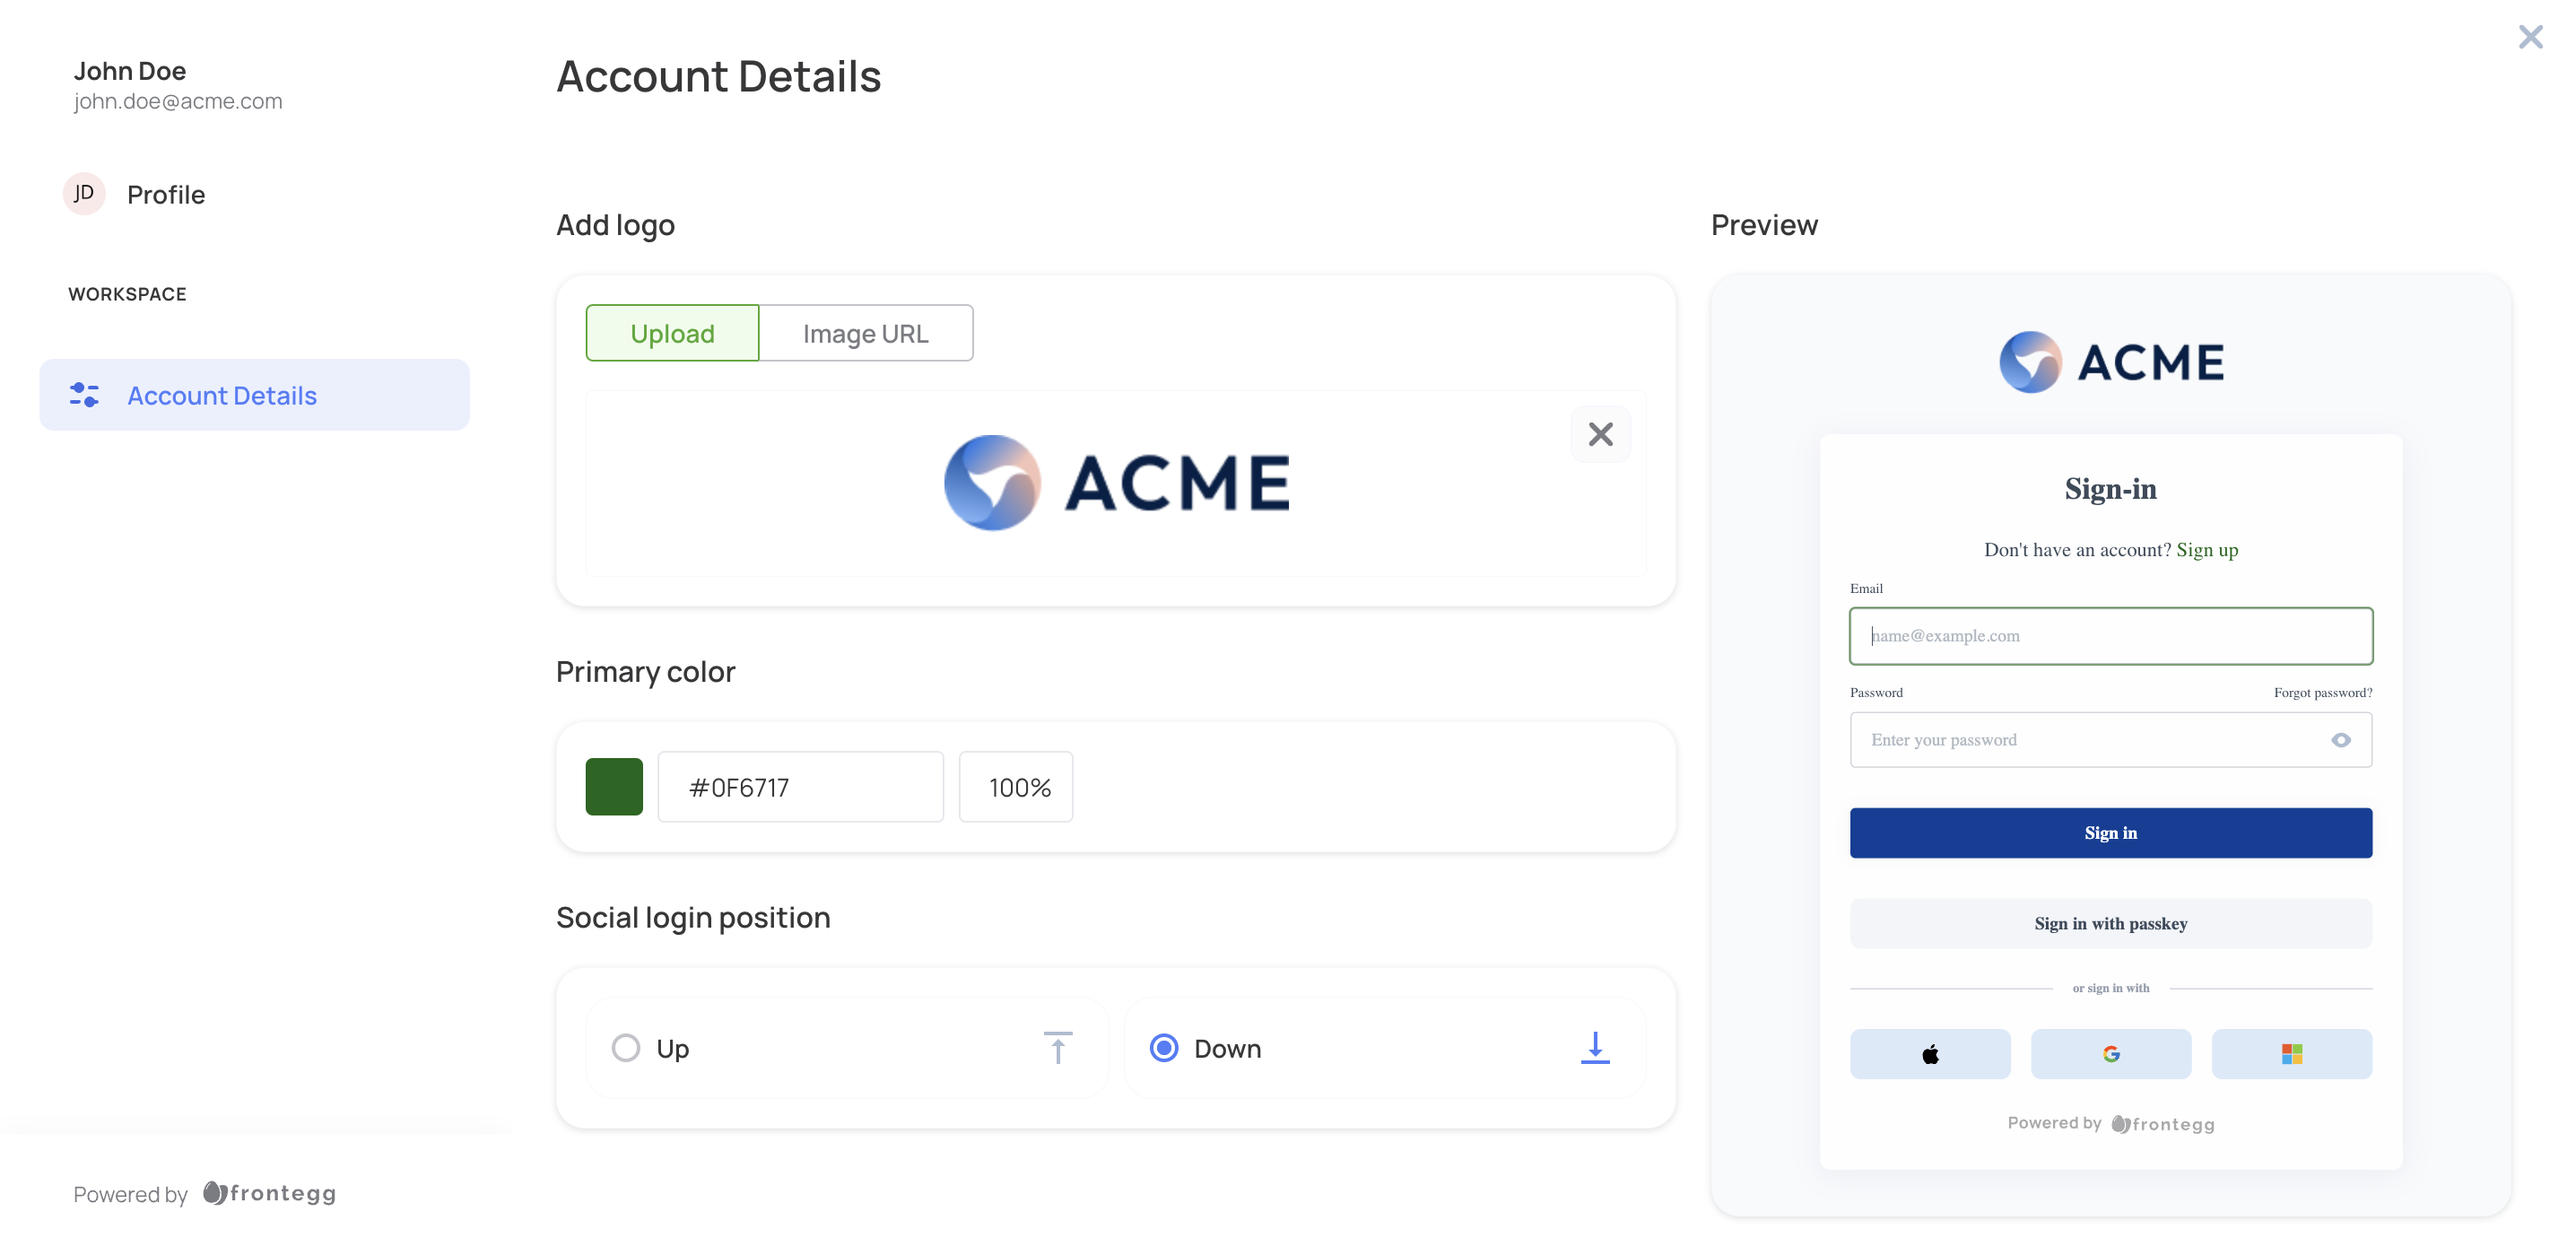The image size is (2576, 1247).
Task: Click the up-arrow icon beside Up option
Action: [x=1058, y=1047]
